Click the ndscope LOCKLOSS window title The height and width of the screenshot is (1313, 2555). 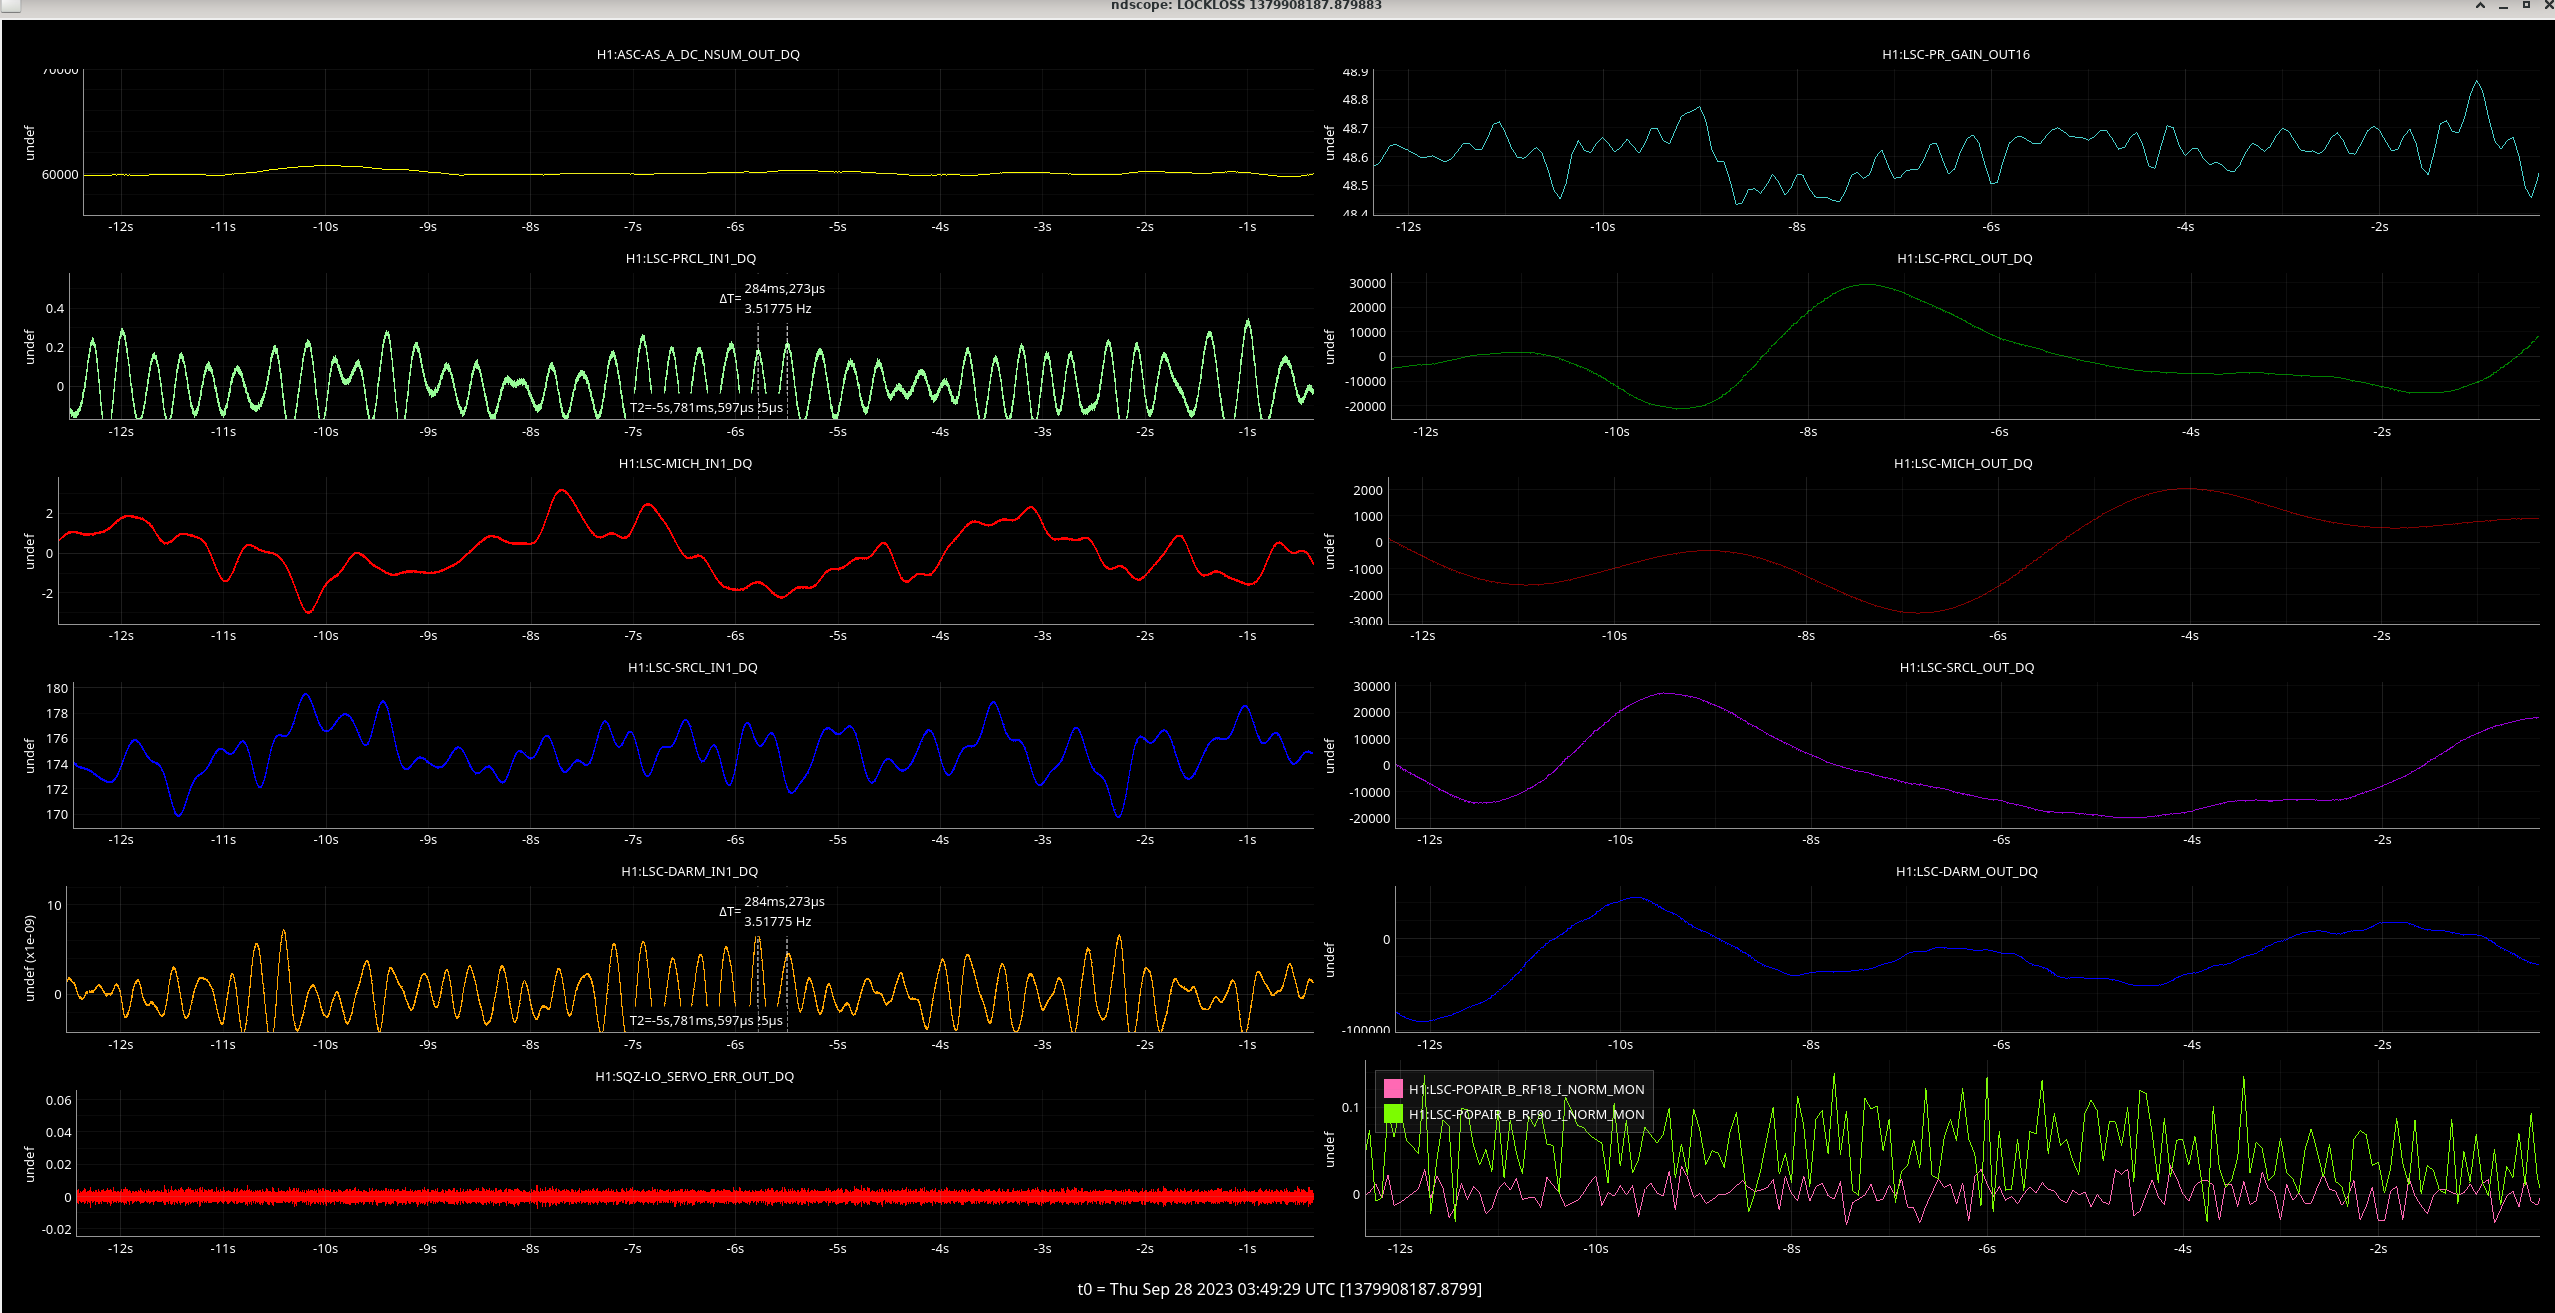[1246, 6]
